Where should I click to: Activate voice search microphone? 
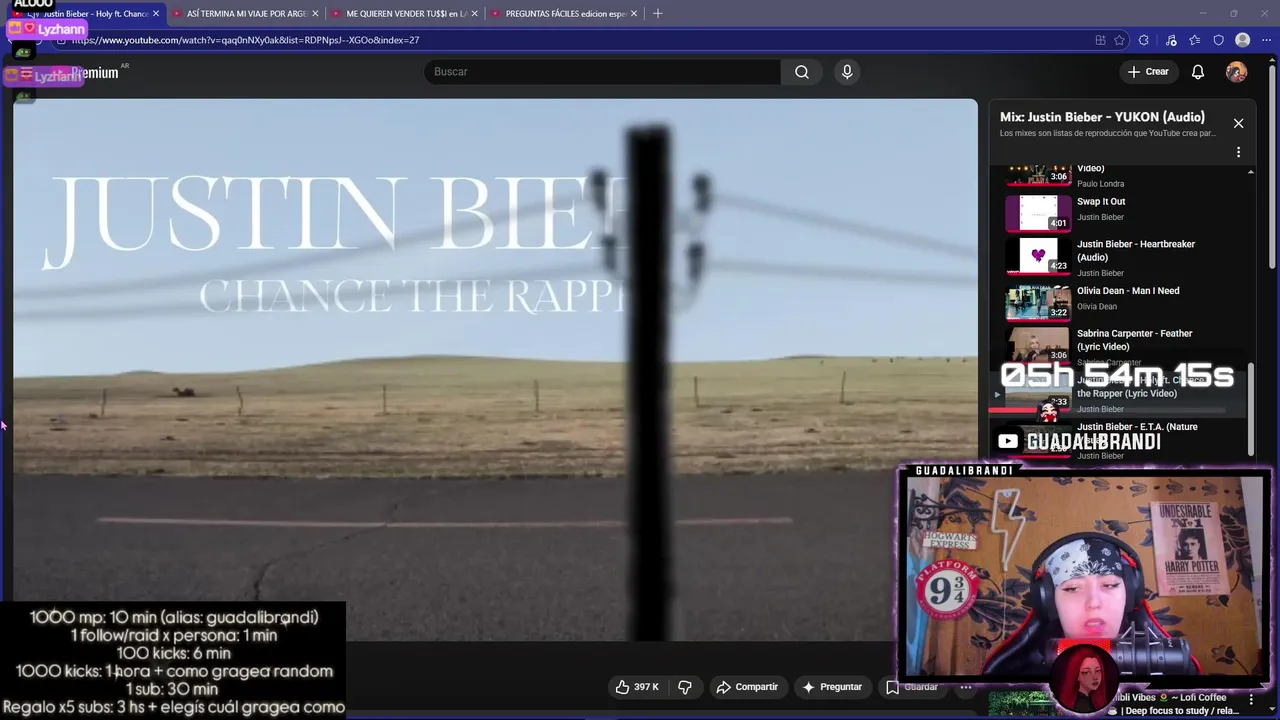click(847, 72)
